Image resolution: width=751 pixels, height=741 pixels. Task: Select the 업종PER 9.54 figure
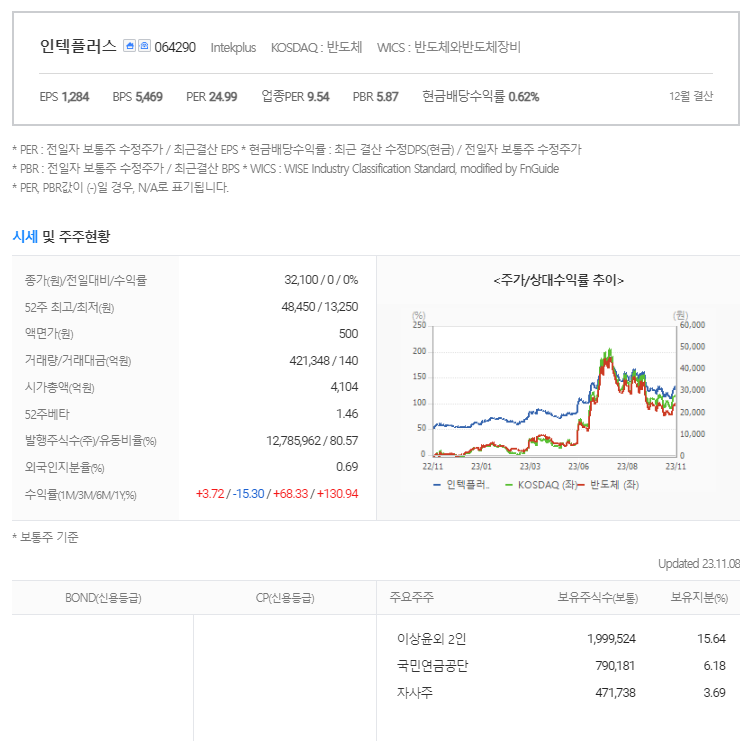tap(295, 97)
